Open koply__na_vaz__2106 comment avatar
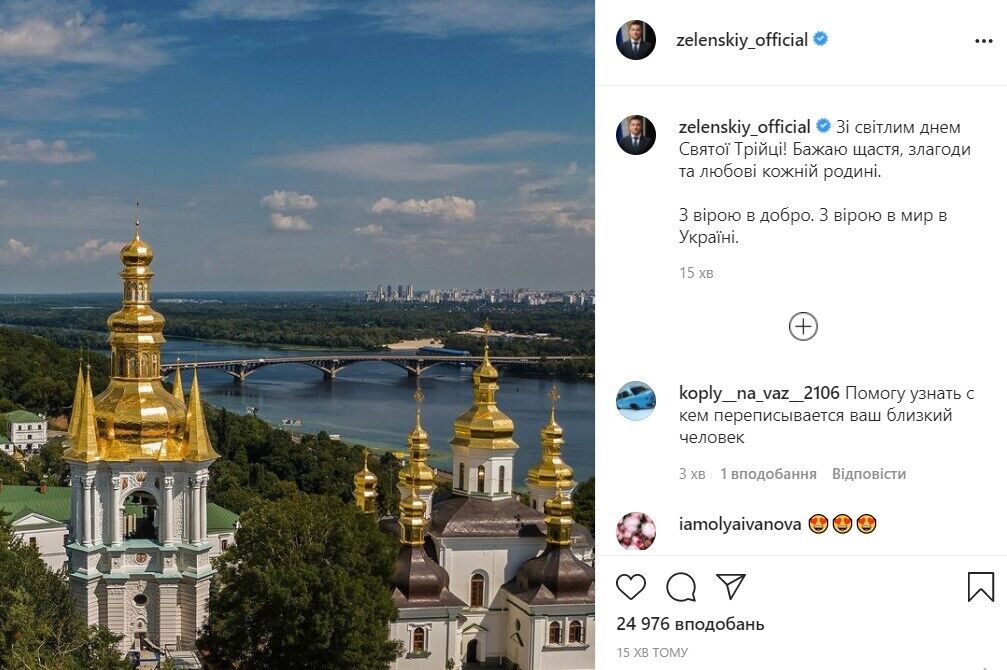 click(x=634, y=394)
